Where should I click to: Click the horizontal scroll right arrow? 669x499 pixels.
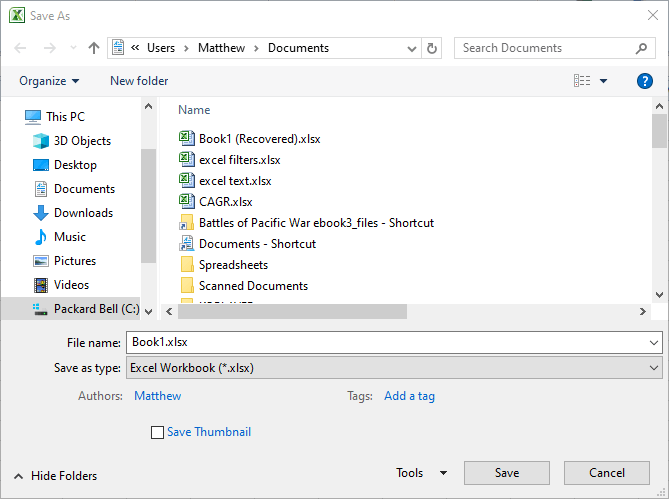643,312
